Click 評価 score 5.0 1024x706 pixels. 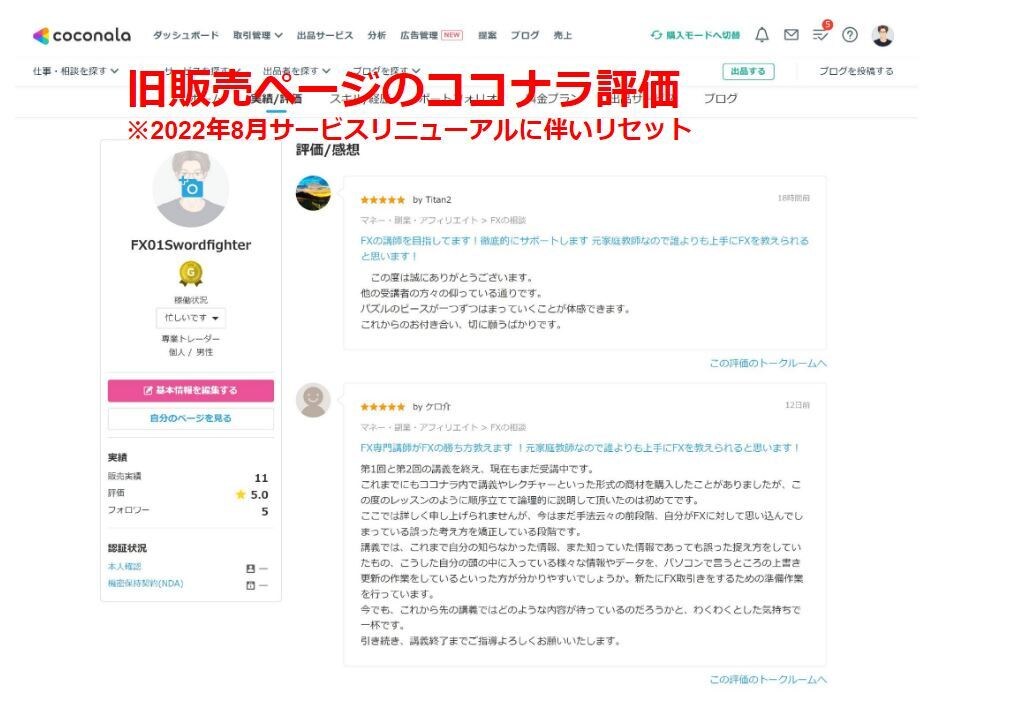pos(259,495)
